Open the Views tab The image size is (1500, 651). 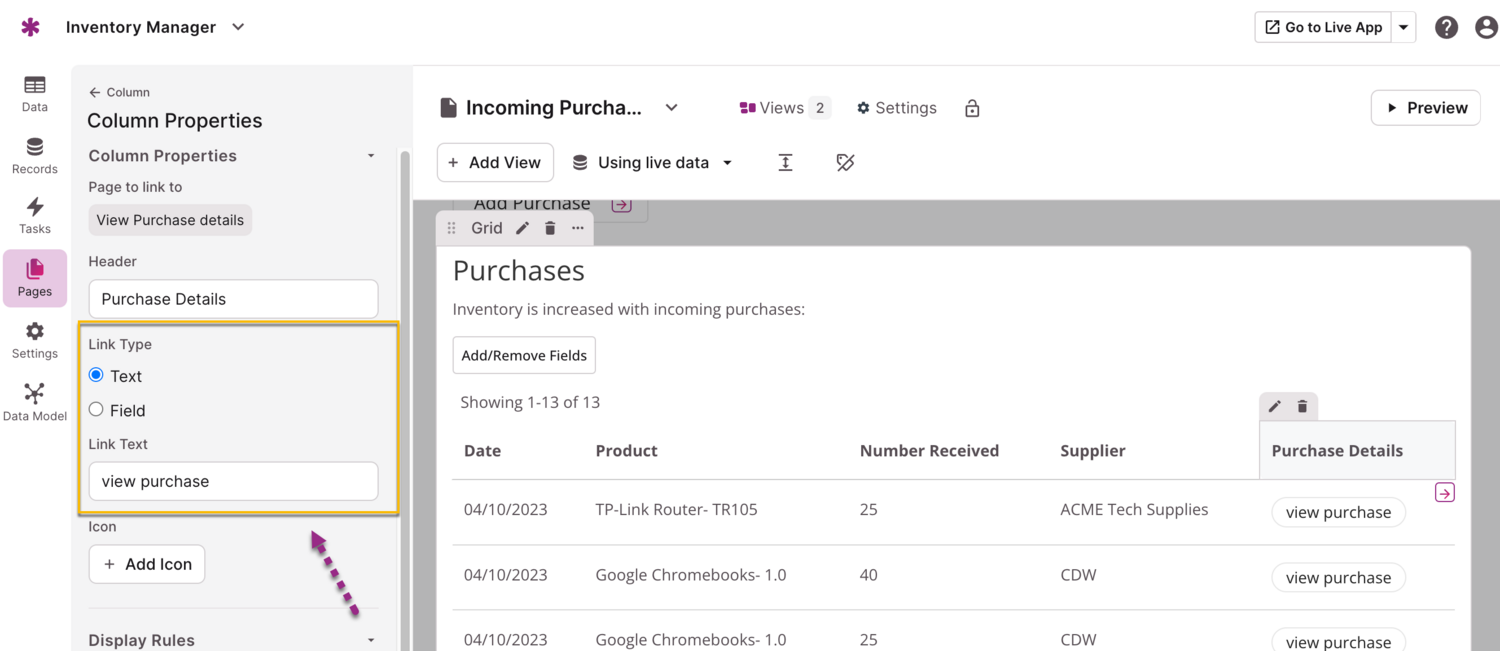point(783,108)
